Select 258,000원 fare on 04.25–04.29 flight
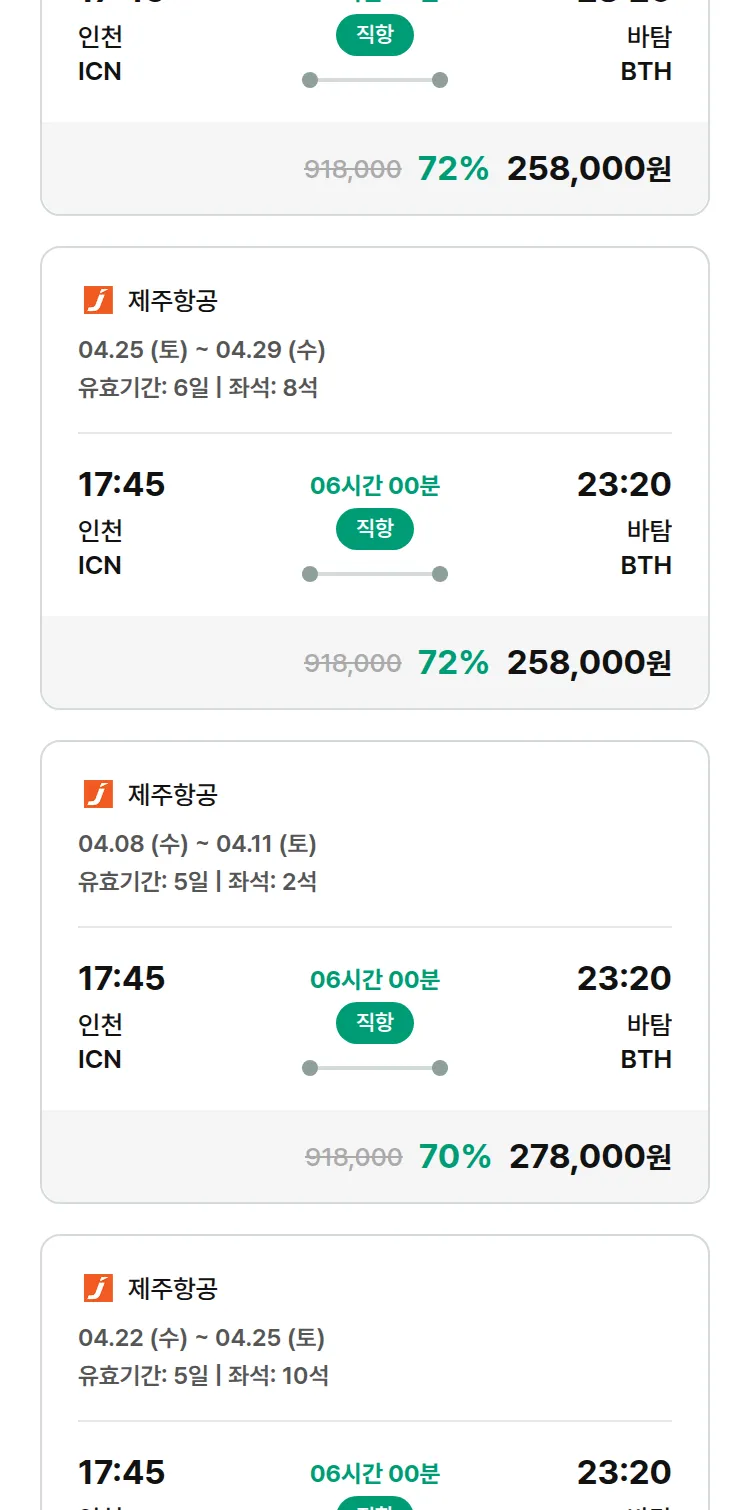The image size is (750, 1510). pyautogui.click(x=589, y=663)
